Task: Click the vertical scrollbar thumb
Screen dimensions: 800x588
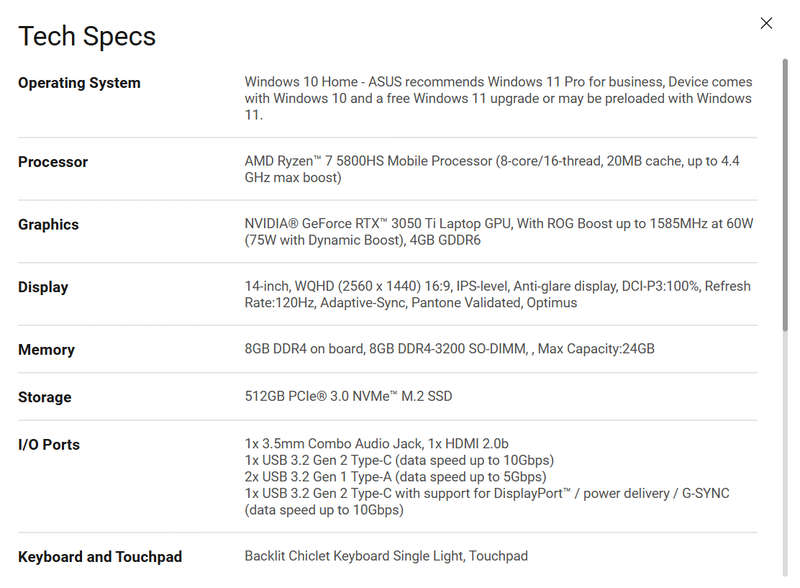Action: (x=785, y=195)
